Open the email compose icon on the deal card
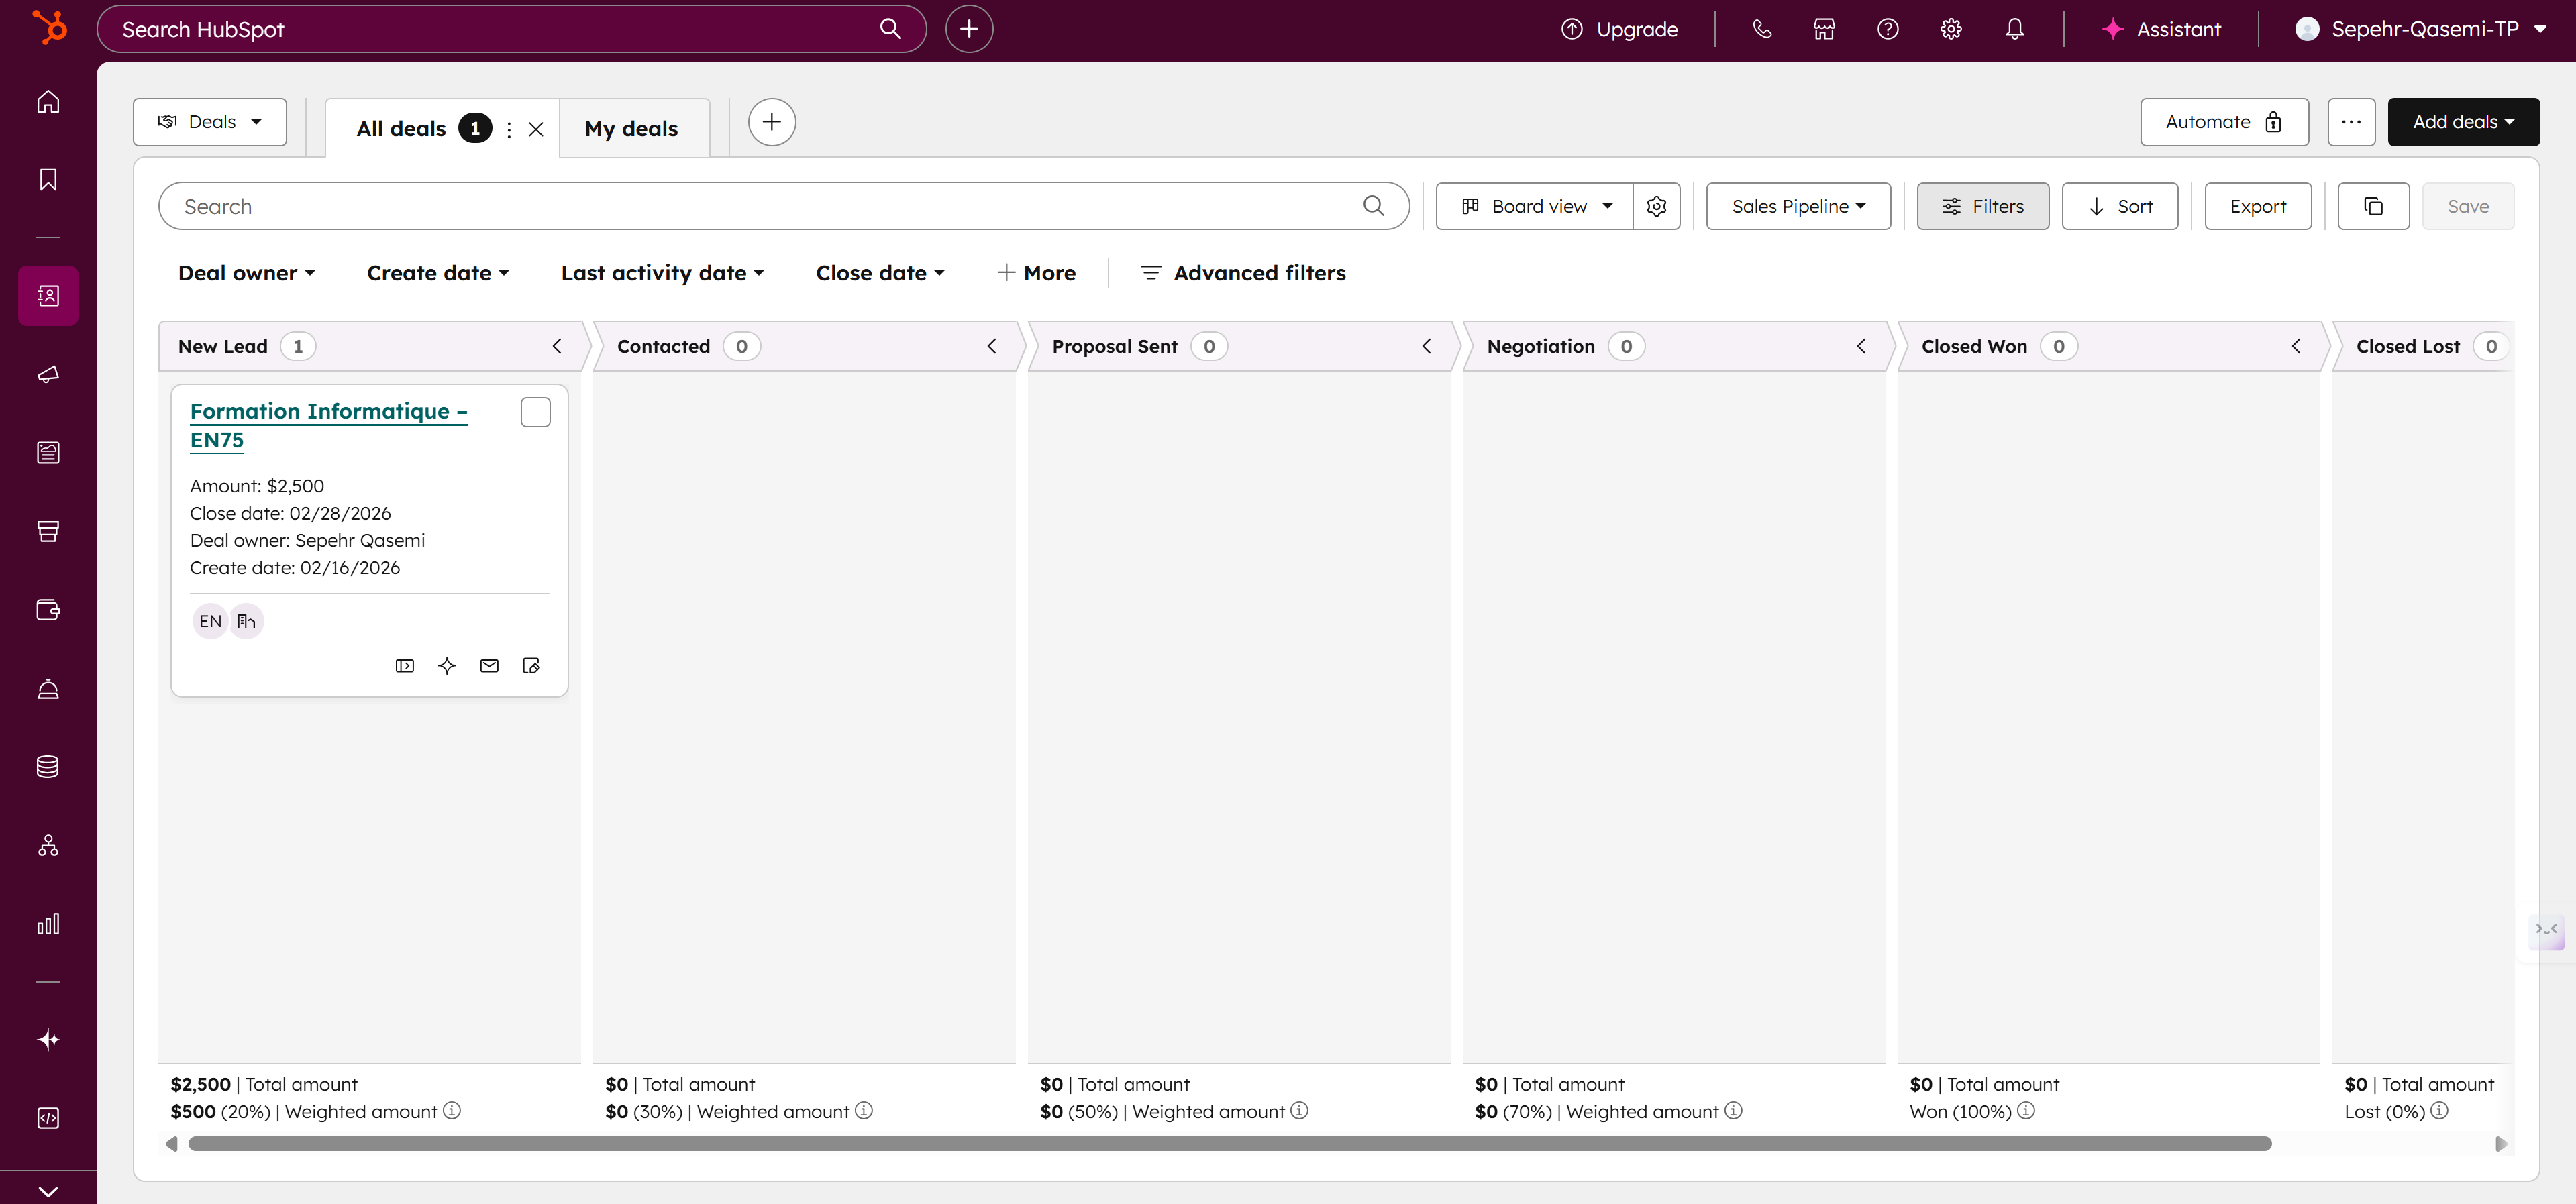Viewport: 2576px width, 1204px height. 489,665
